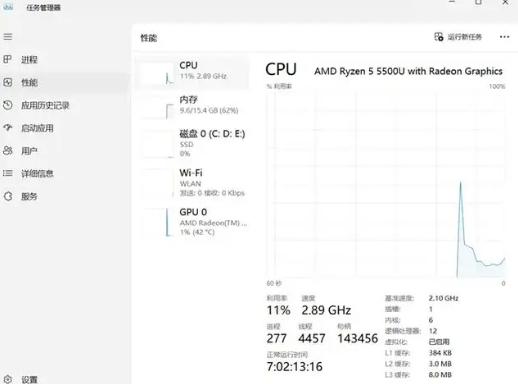Screen dimensions: 518x384
Task: Select the Wi-Fi WLAN entry
Action: click(x=193, y=183)
